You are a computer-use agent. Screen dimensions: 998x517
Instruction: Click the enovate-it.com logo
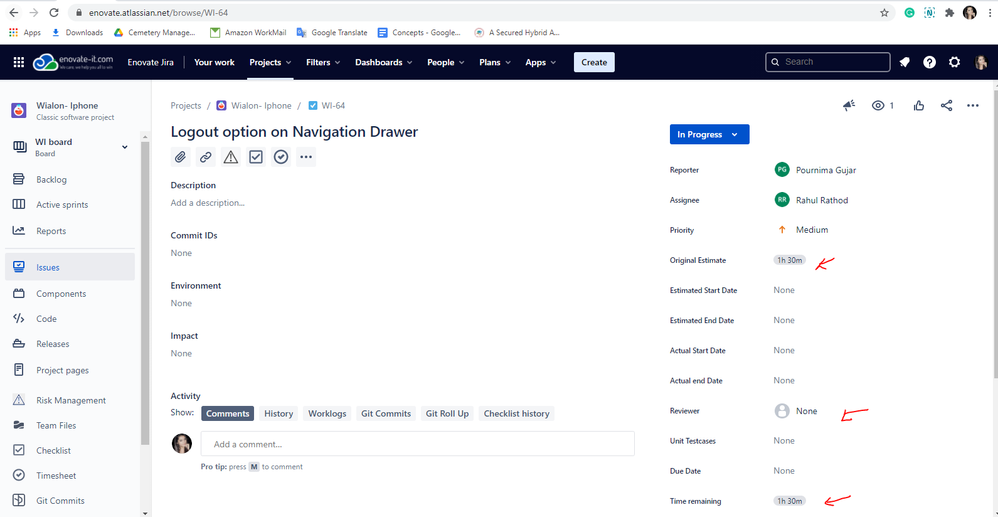(x=73, y=62)
